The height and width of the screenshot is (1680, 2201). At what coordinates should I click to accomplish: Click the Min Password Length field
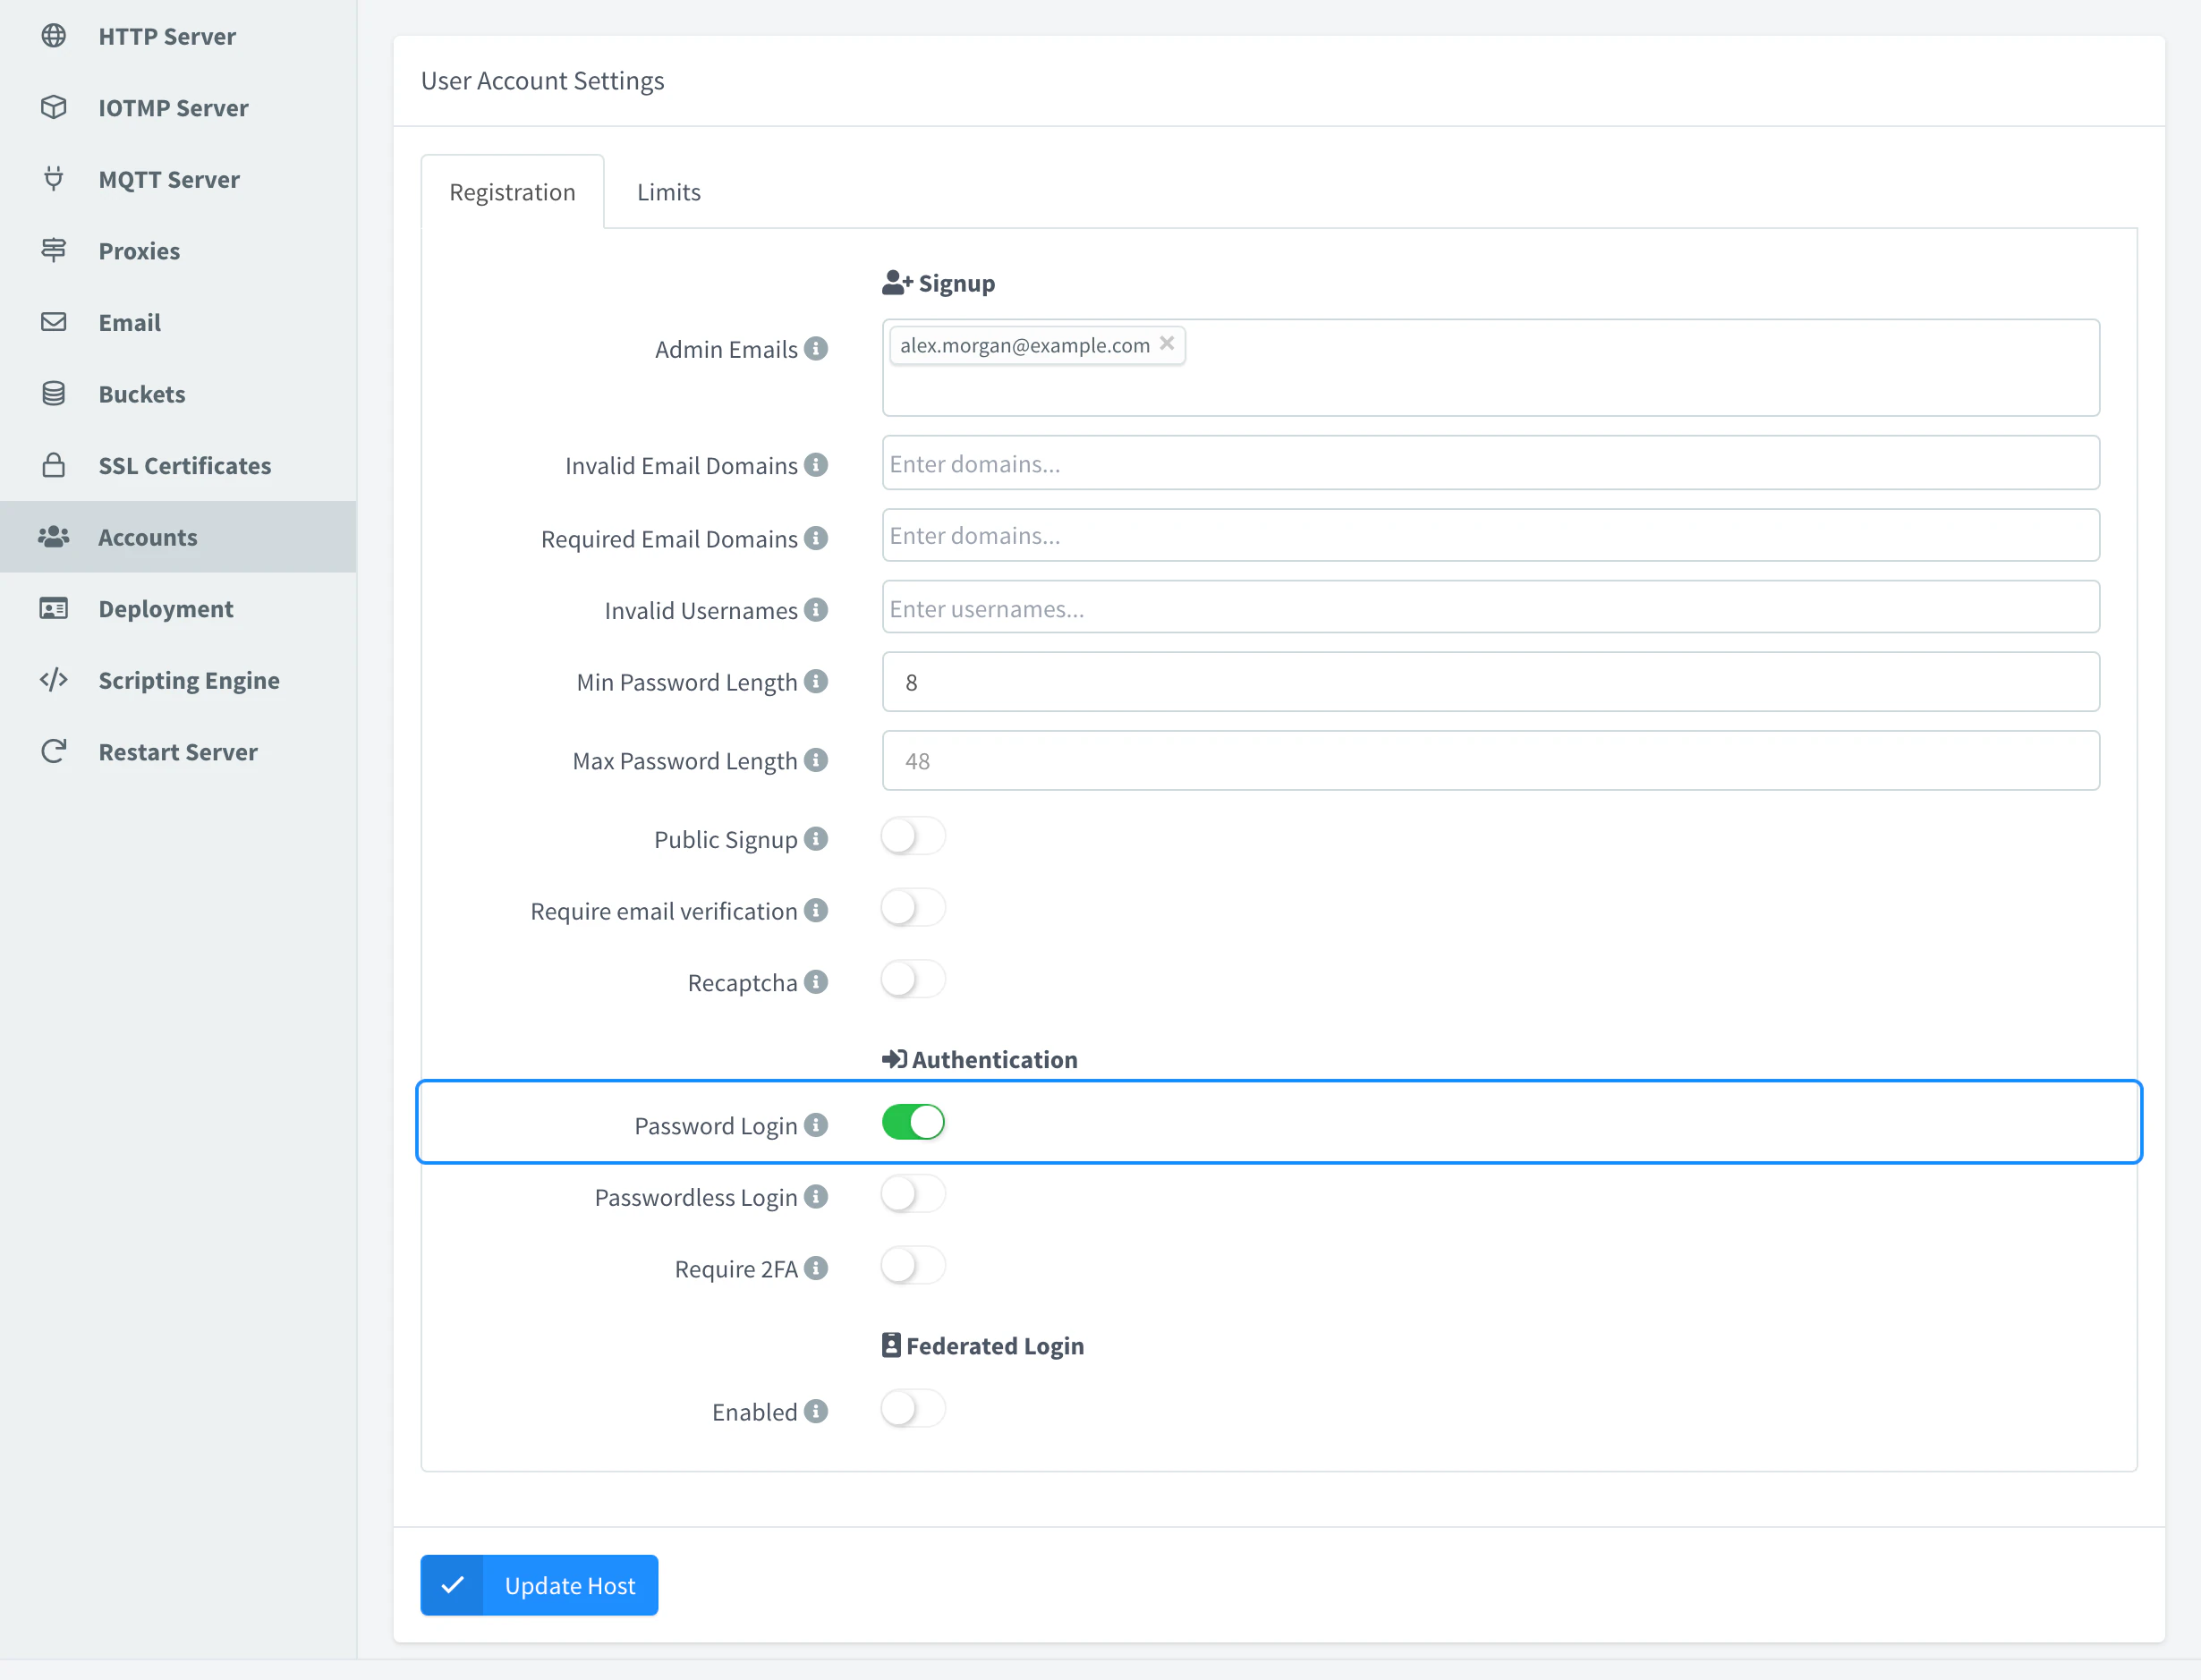click(x=1490, y=682)
